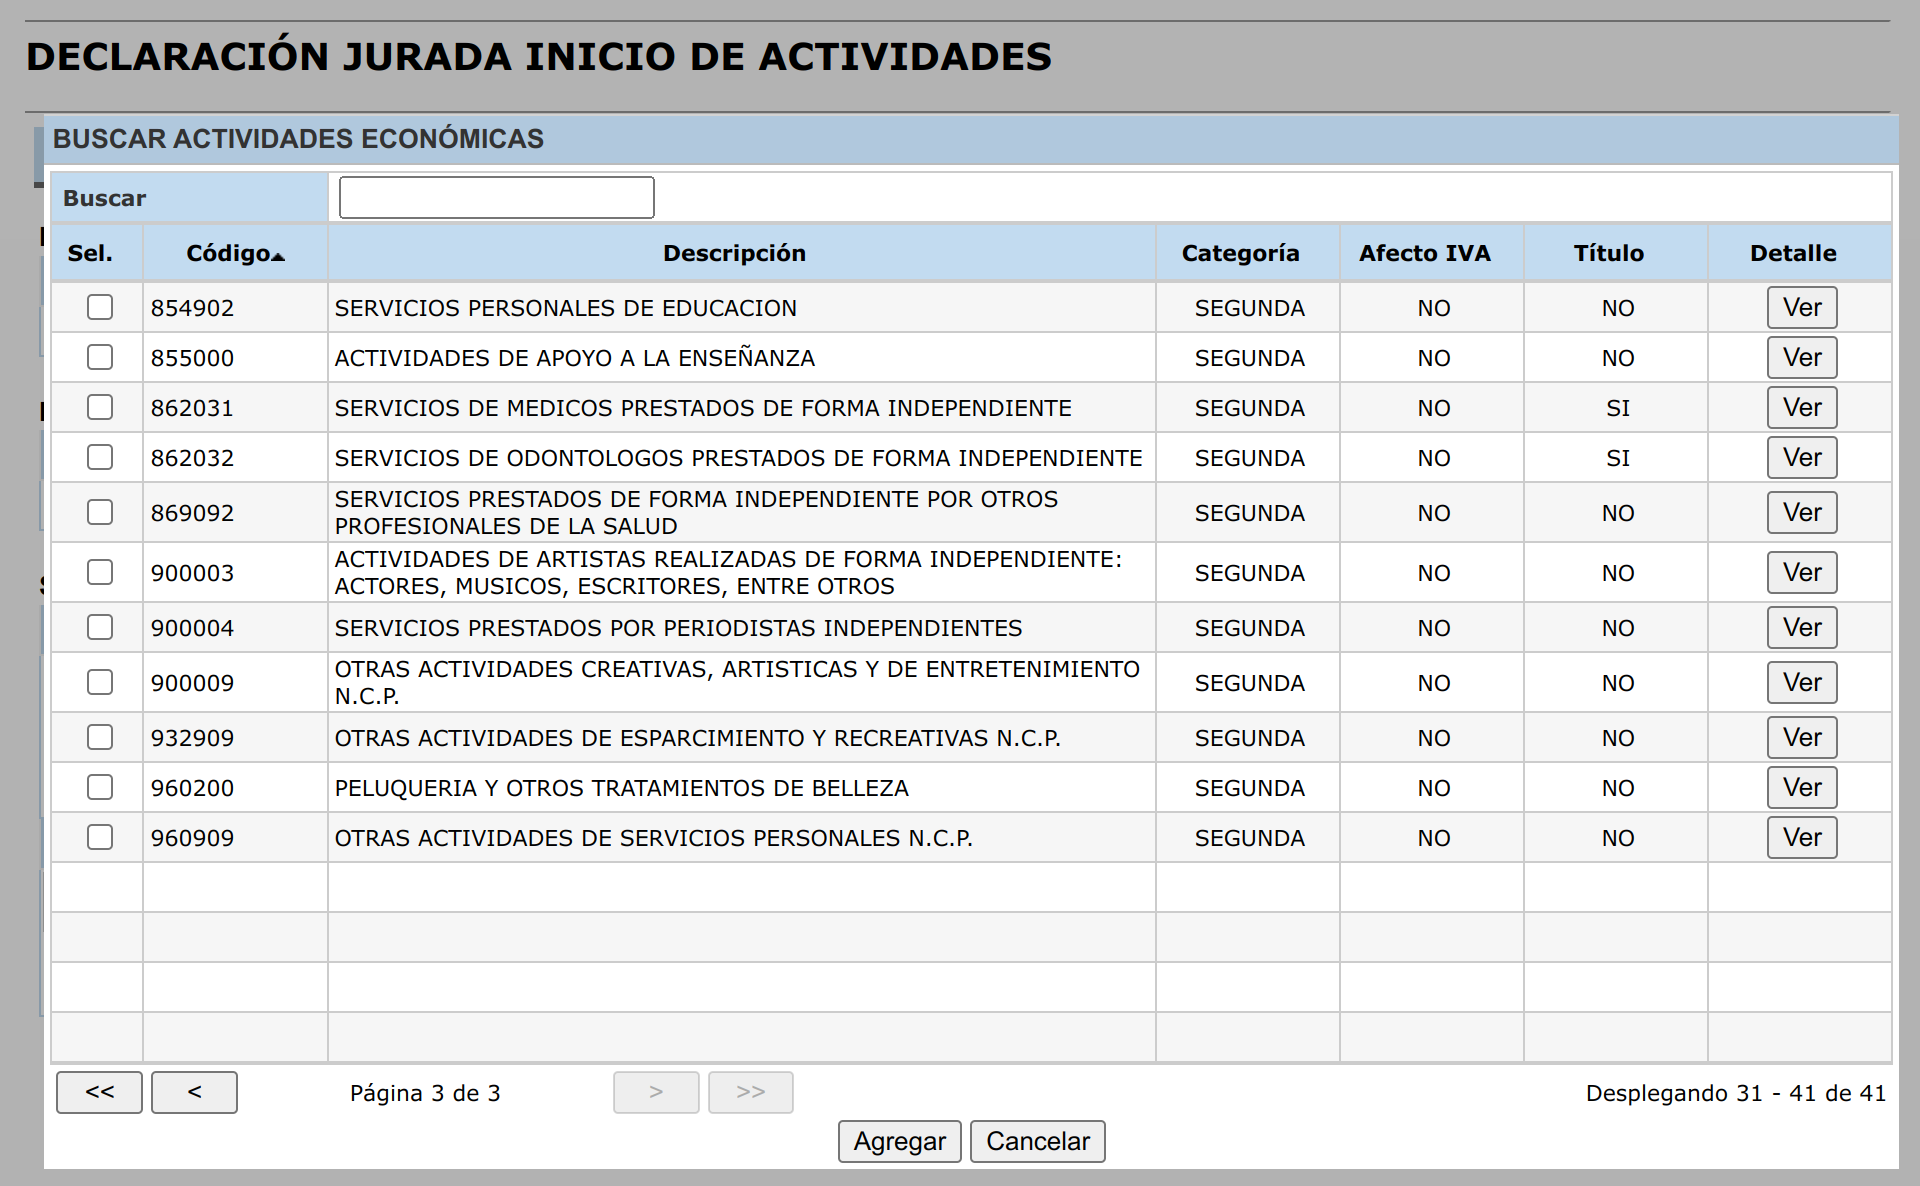1920x1186 pixels.
Task: Click the Categoría column header
Action: (1240, 253)
